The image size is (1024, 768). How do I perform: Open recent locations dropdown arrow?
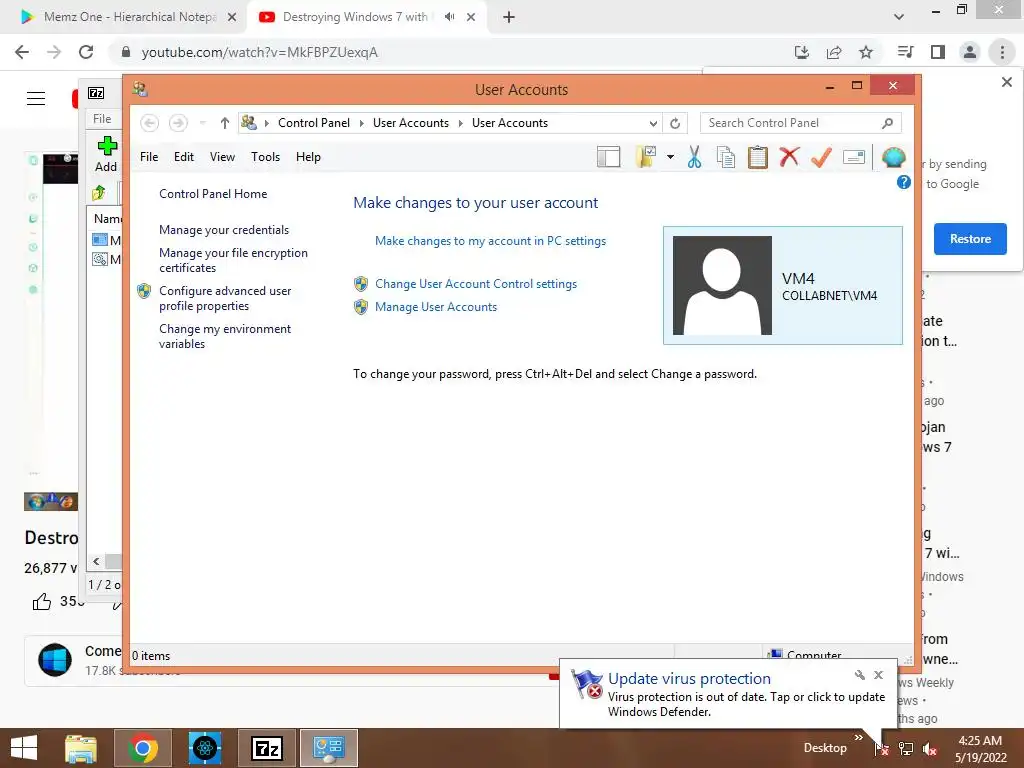(x=202, y=123)
